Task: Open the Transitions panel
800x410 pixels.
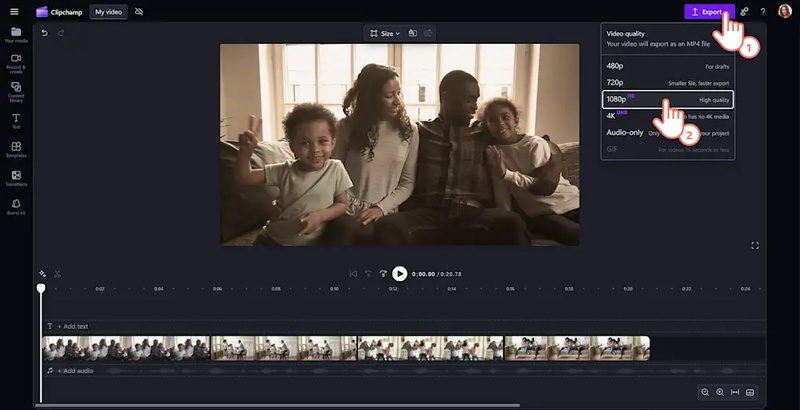Action: tap(16, 179)
